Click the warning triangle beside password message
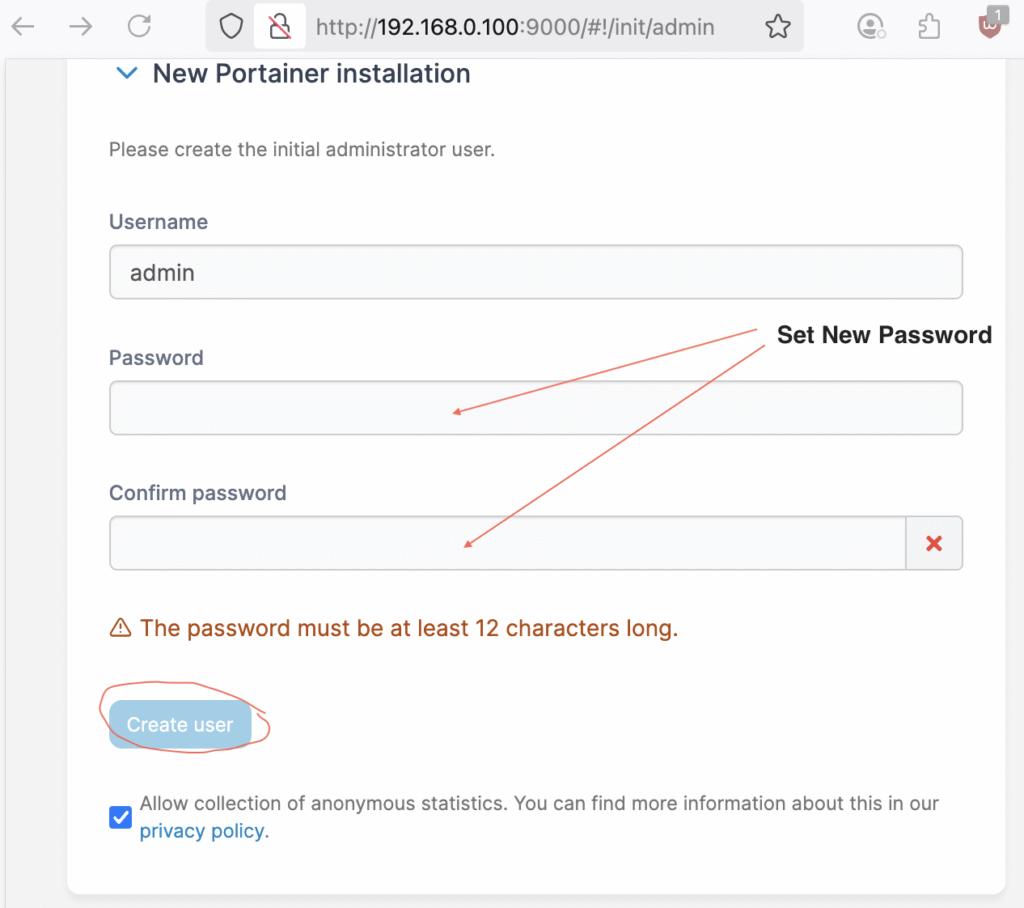The height and width of the screenshot is (908, 1024). (x=120, y=628)
